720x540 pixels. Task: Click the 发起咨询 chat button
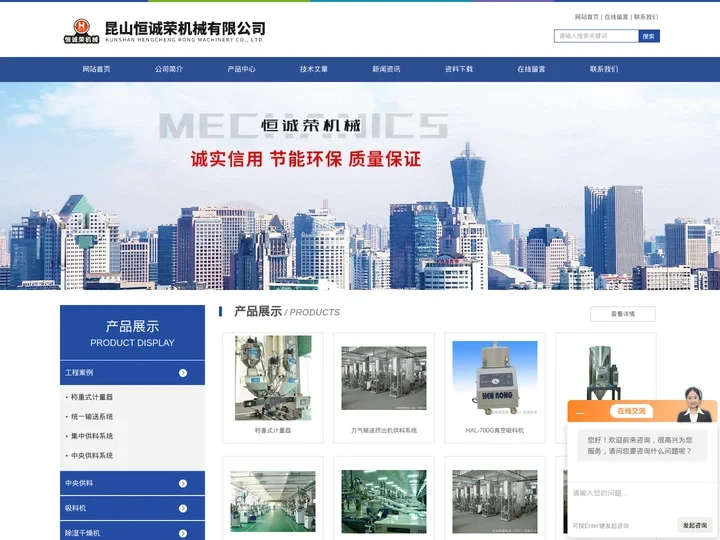pyautogui.click(x=695, y=525)
